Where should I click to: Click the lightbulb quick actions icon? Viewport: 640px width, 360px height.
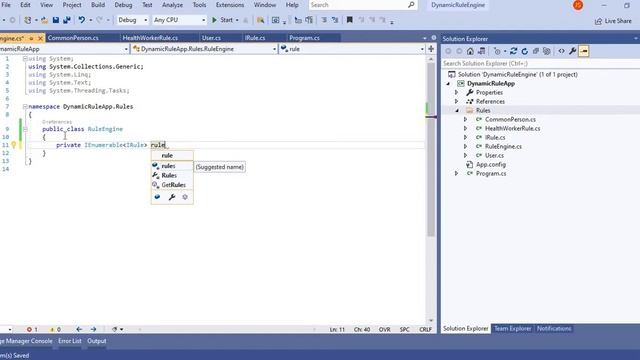(13, 145)
